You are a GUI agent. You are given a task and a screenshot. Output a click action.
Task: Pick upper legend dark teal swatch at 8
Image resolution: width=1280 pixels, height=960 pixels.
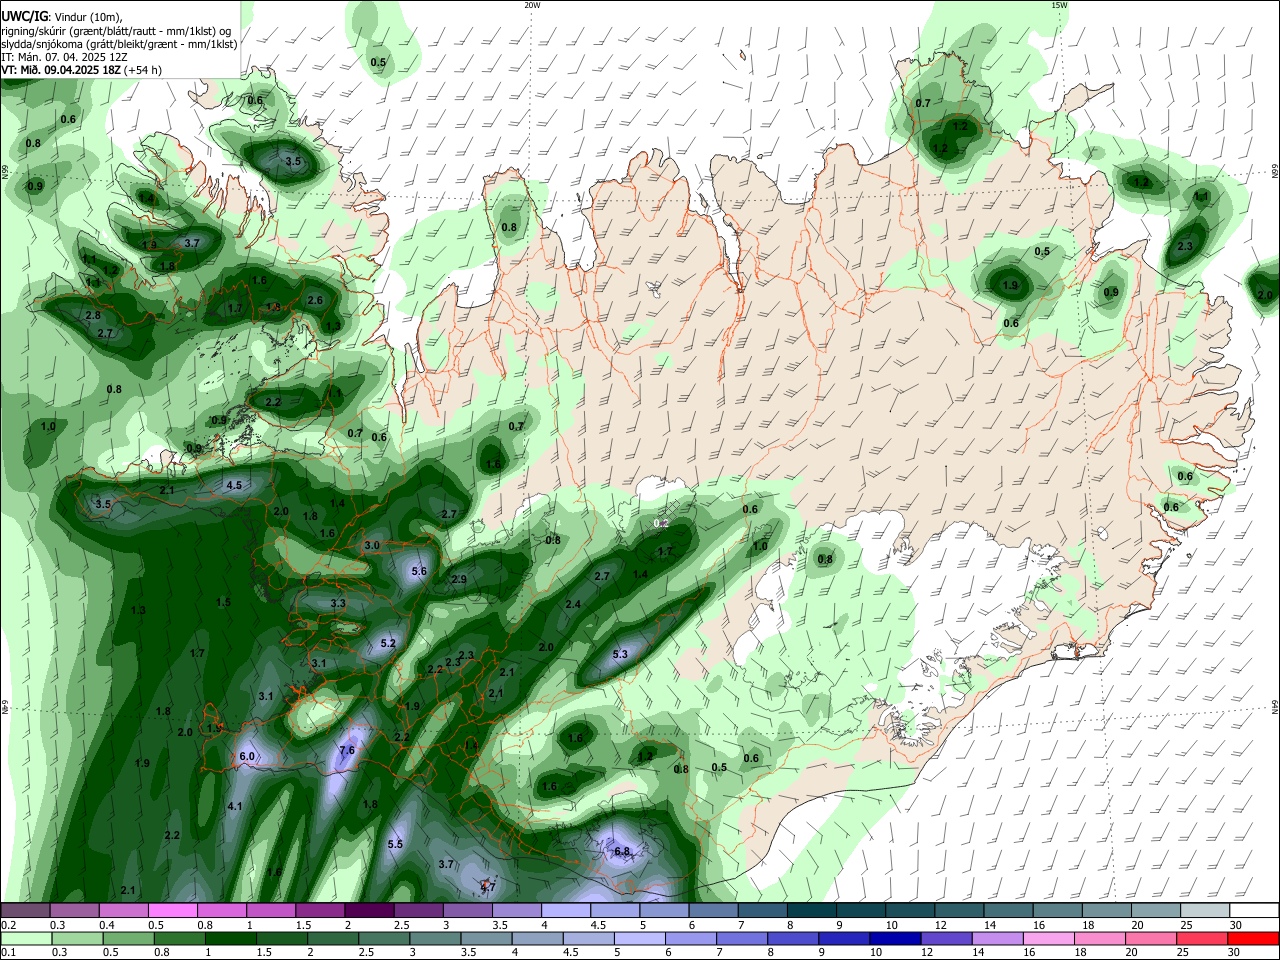[x=811, y=910]
